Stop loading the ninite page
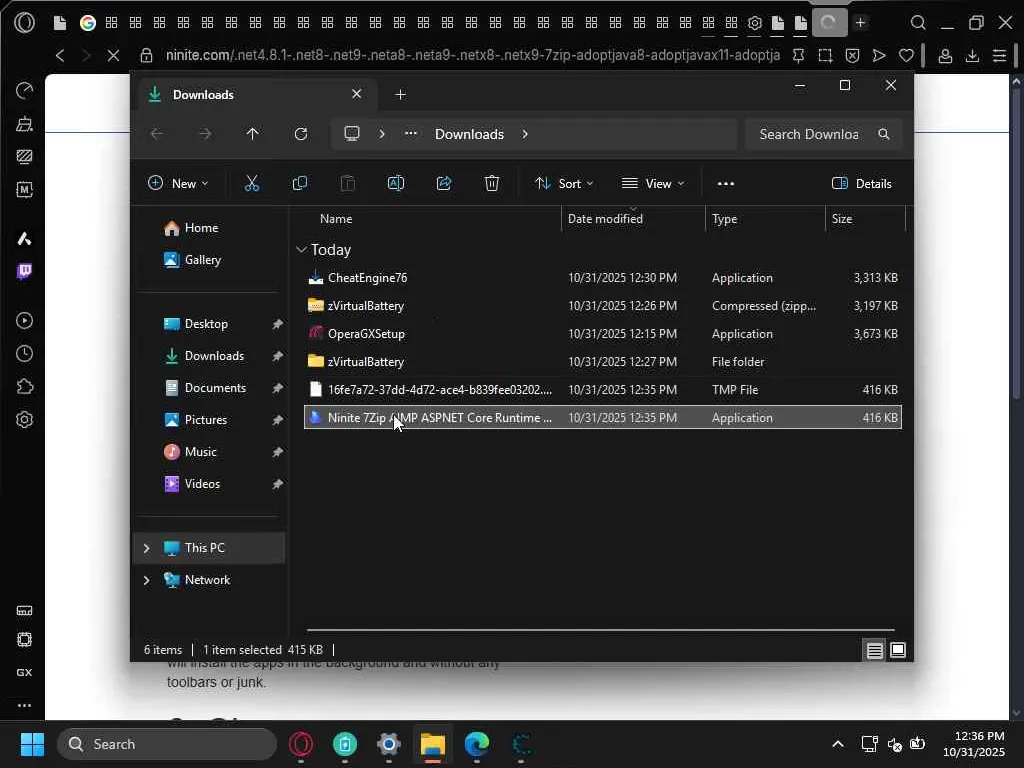1024x768 pixels. [x=113, y=56]
